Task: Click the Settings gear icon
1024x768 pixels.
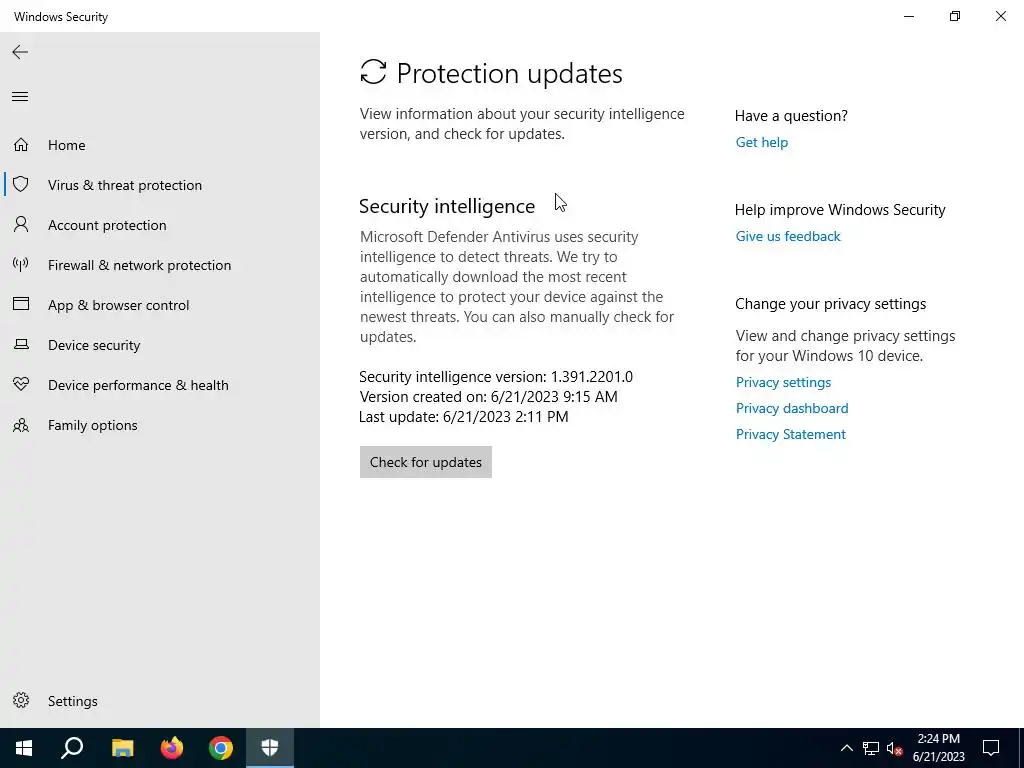Action: 21,700
